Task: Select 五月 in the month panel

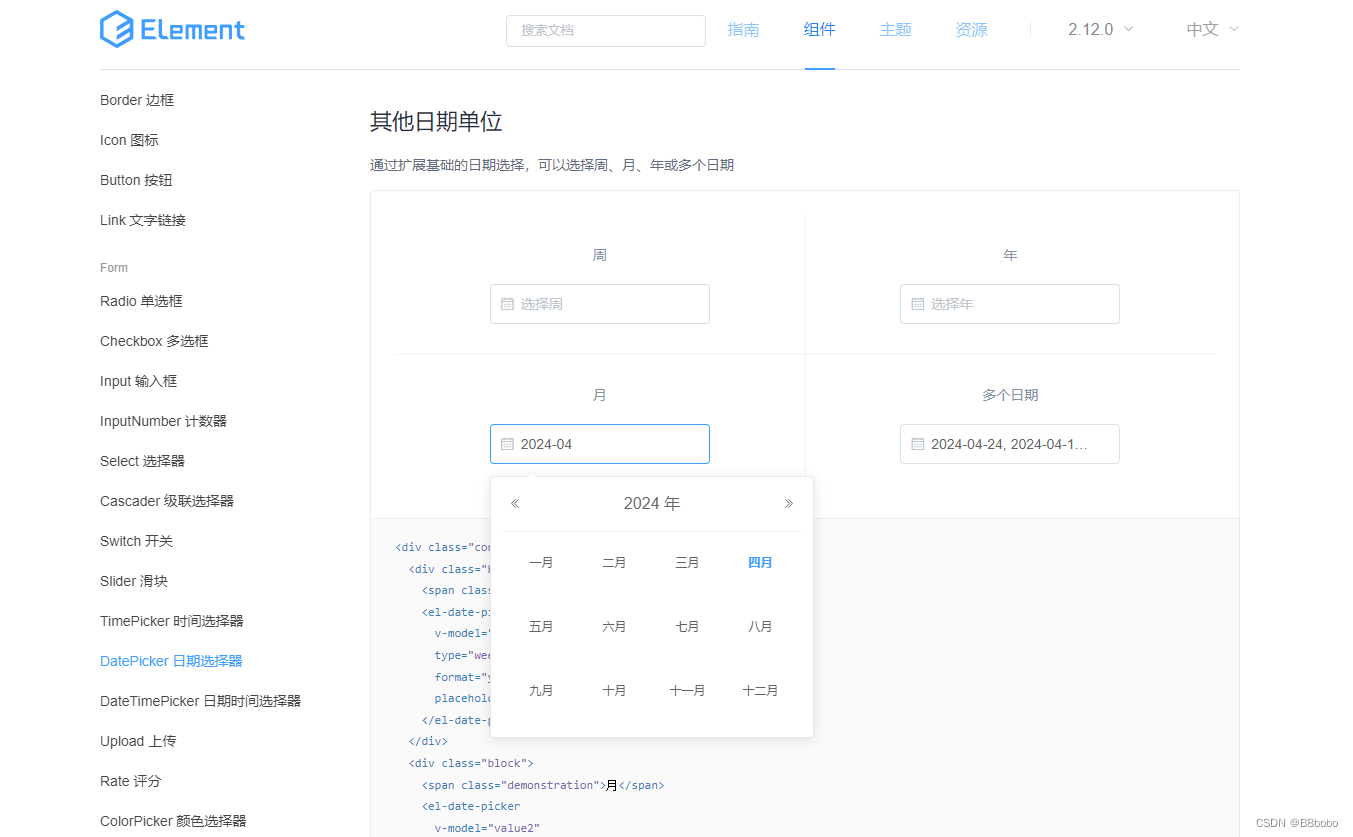Action: click(x=541, y=626)
